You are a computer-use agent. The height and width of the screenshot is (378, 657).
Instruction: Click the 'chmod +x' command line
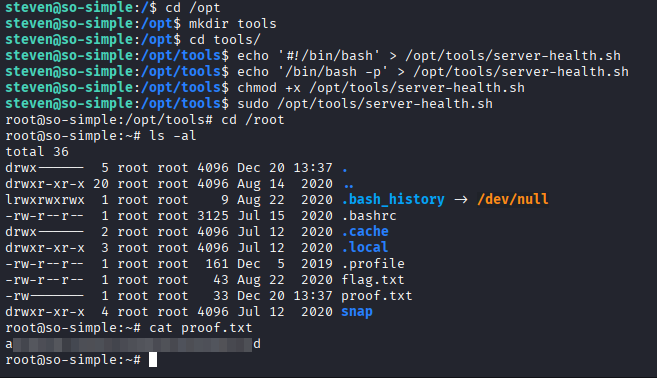pyautogui.click(x=381, y=88)
